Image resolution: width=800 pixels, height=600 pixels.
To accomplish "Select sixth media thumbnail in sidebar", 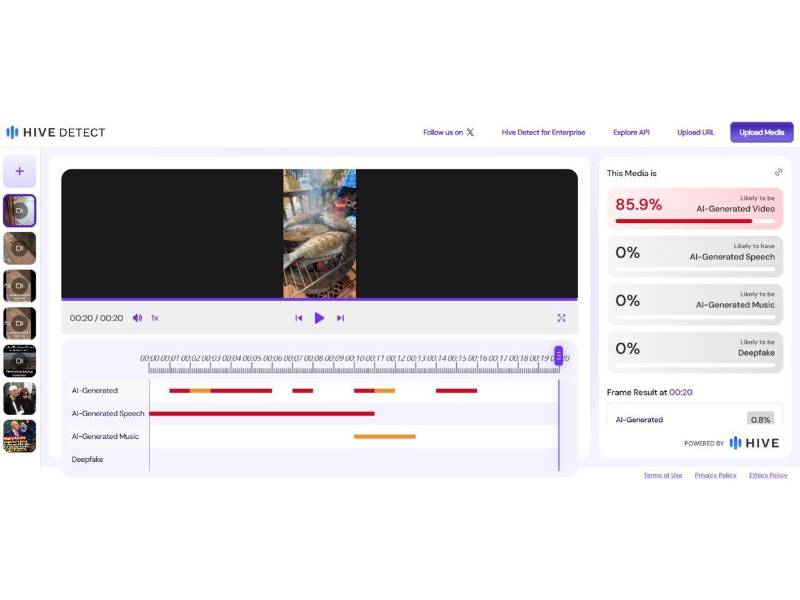I will point(19,398).
